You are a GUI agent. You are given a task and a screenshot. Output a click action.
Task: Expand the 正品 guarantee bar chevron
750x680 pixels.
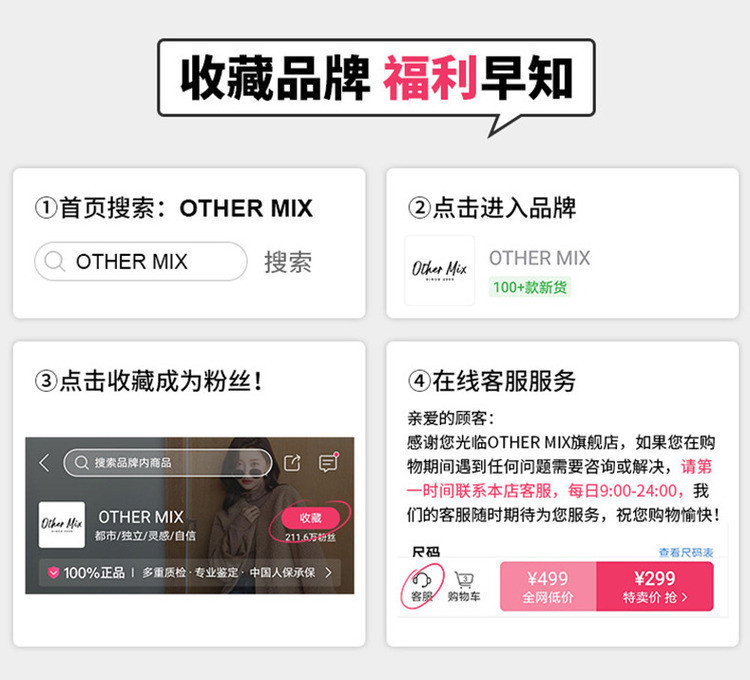click(x=328, y=572)
